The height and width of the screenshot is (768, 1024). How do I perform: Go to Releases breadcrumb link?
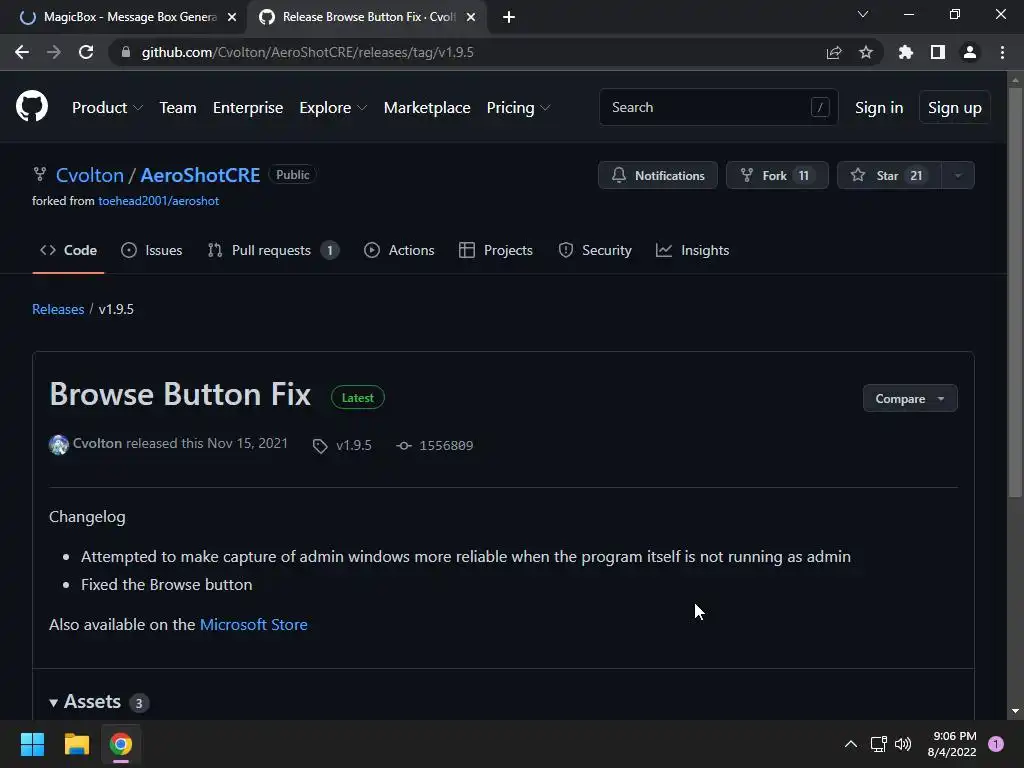pyautogui.click(x=58, y=309)
